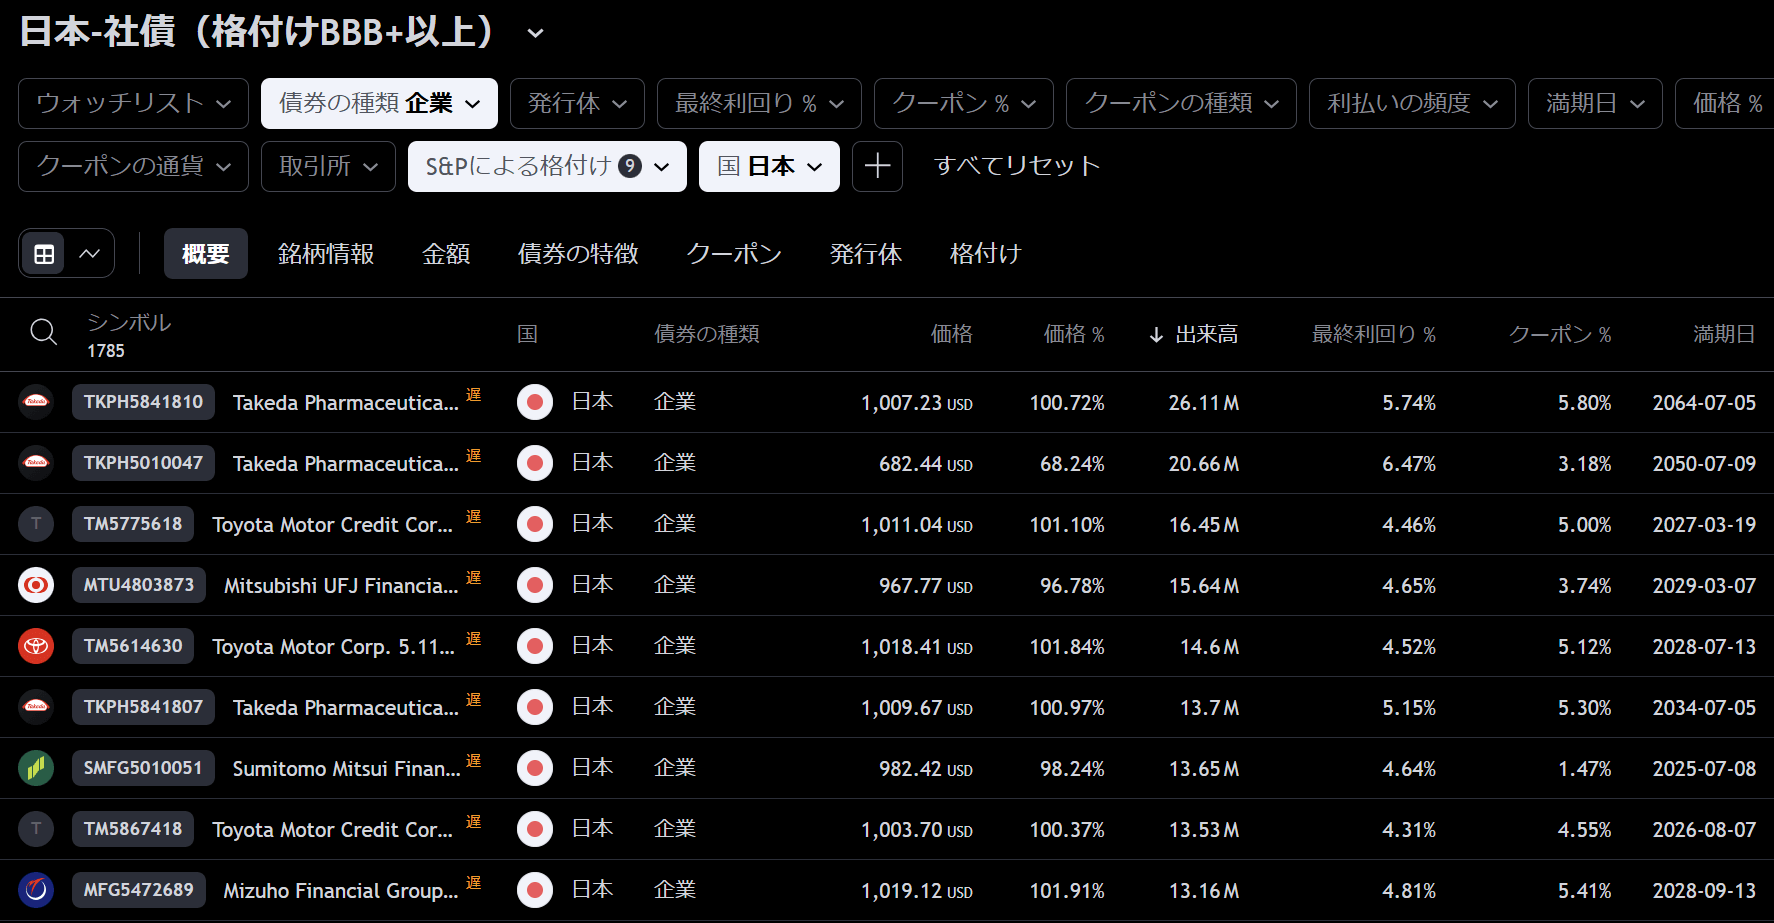Click the delayed-data 遅 mark on the TM5614630 row
1774x923 pixels.
tap(474, 638)
